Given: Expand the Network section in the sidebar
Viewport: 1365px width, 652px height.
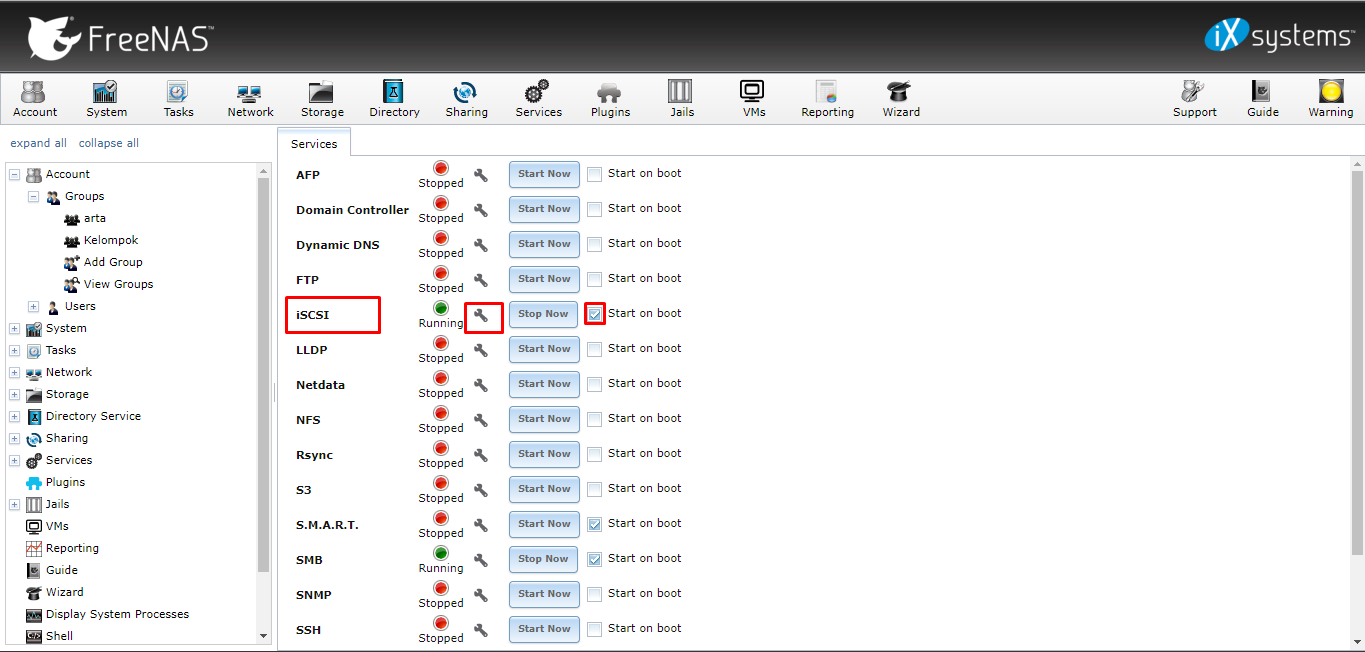Looking at the screenshot, I should (13, 372).
